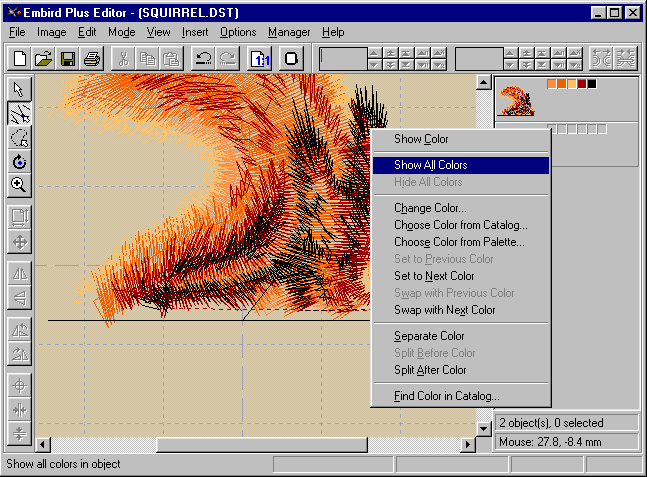Open the Options menu

(238, 32)
